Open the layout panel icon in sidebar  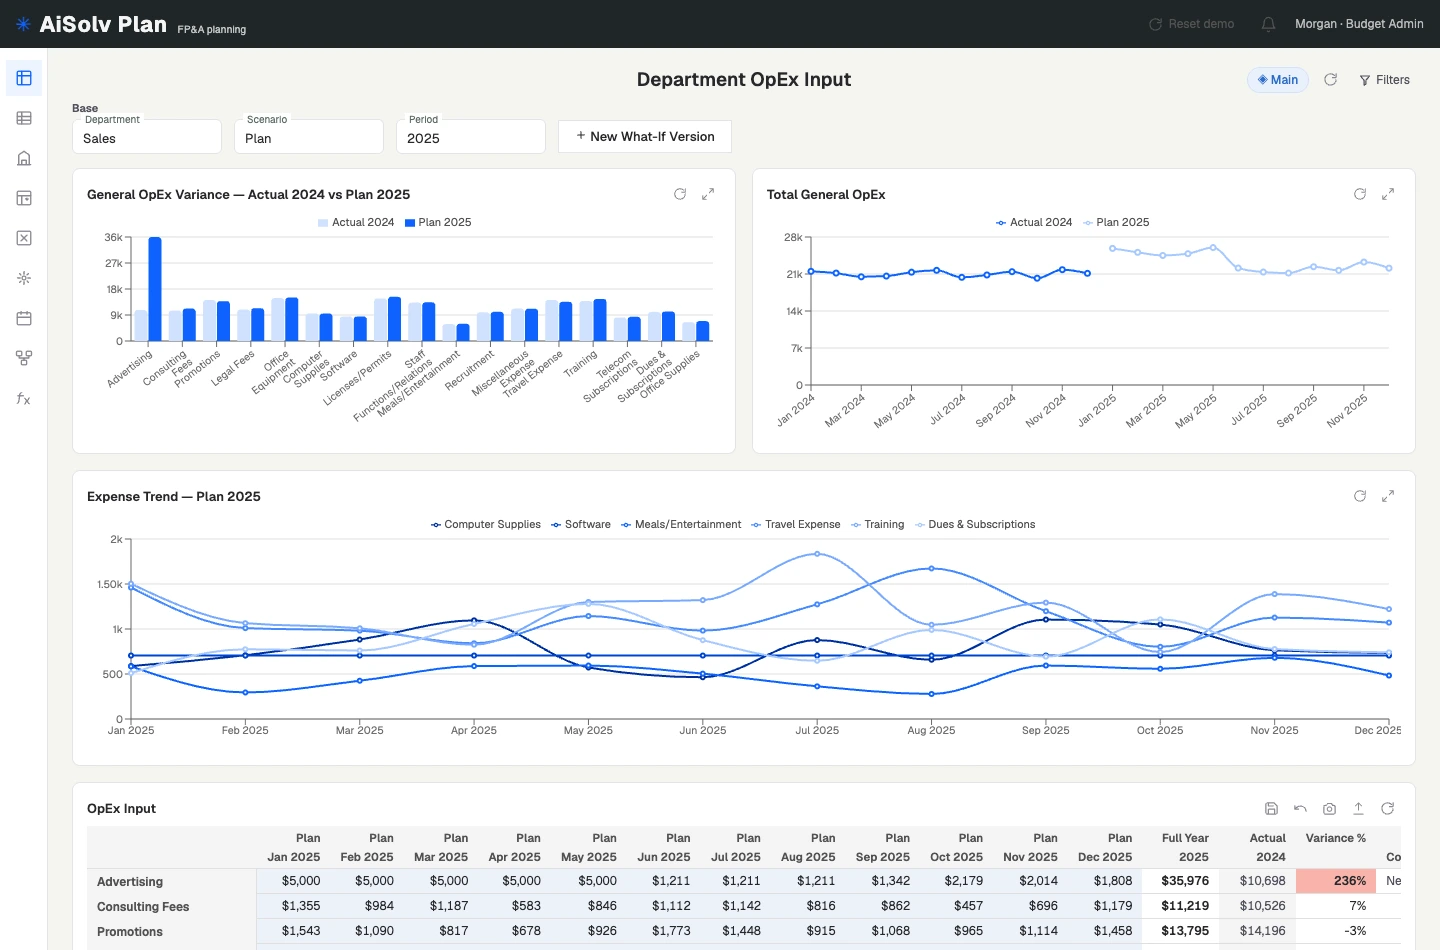click(24, 198)
